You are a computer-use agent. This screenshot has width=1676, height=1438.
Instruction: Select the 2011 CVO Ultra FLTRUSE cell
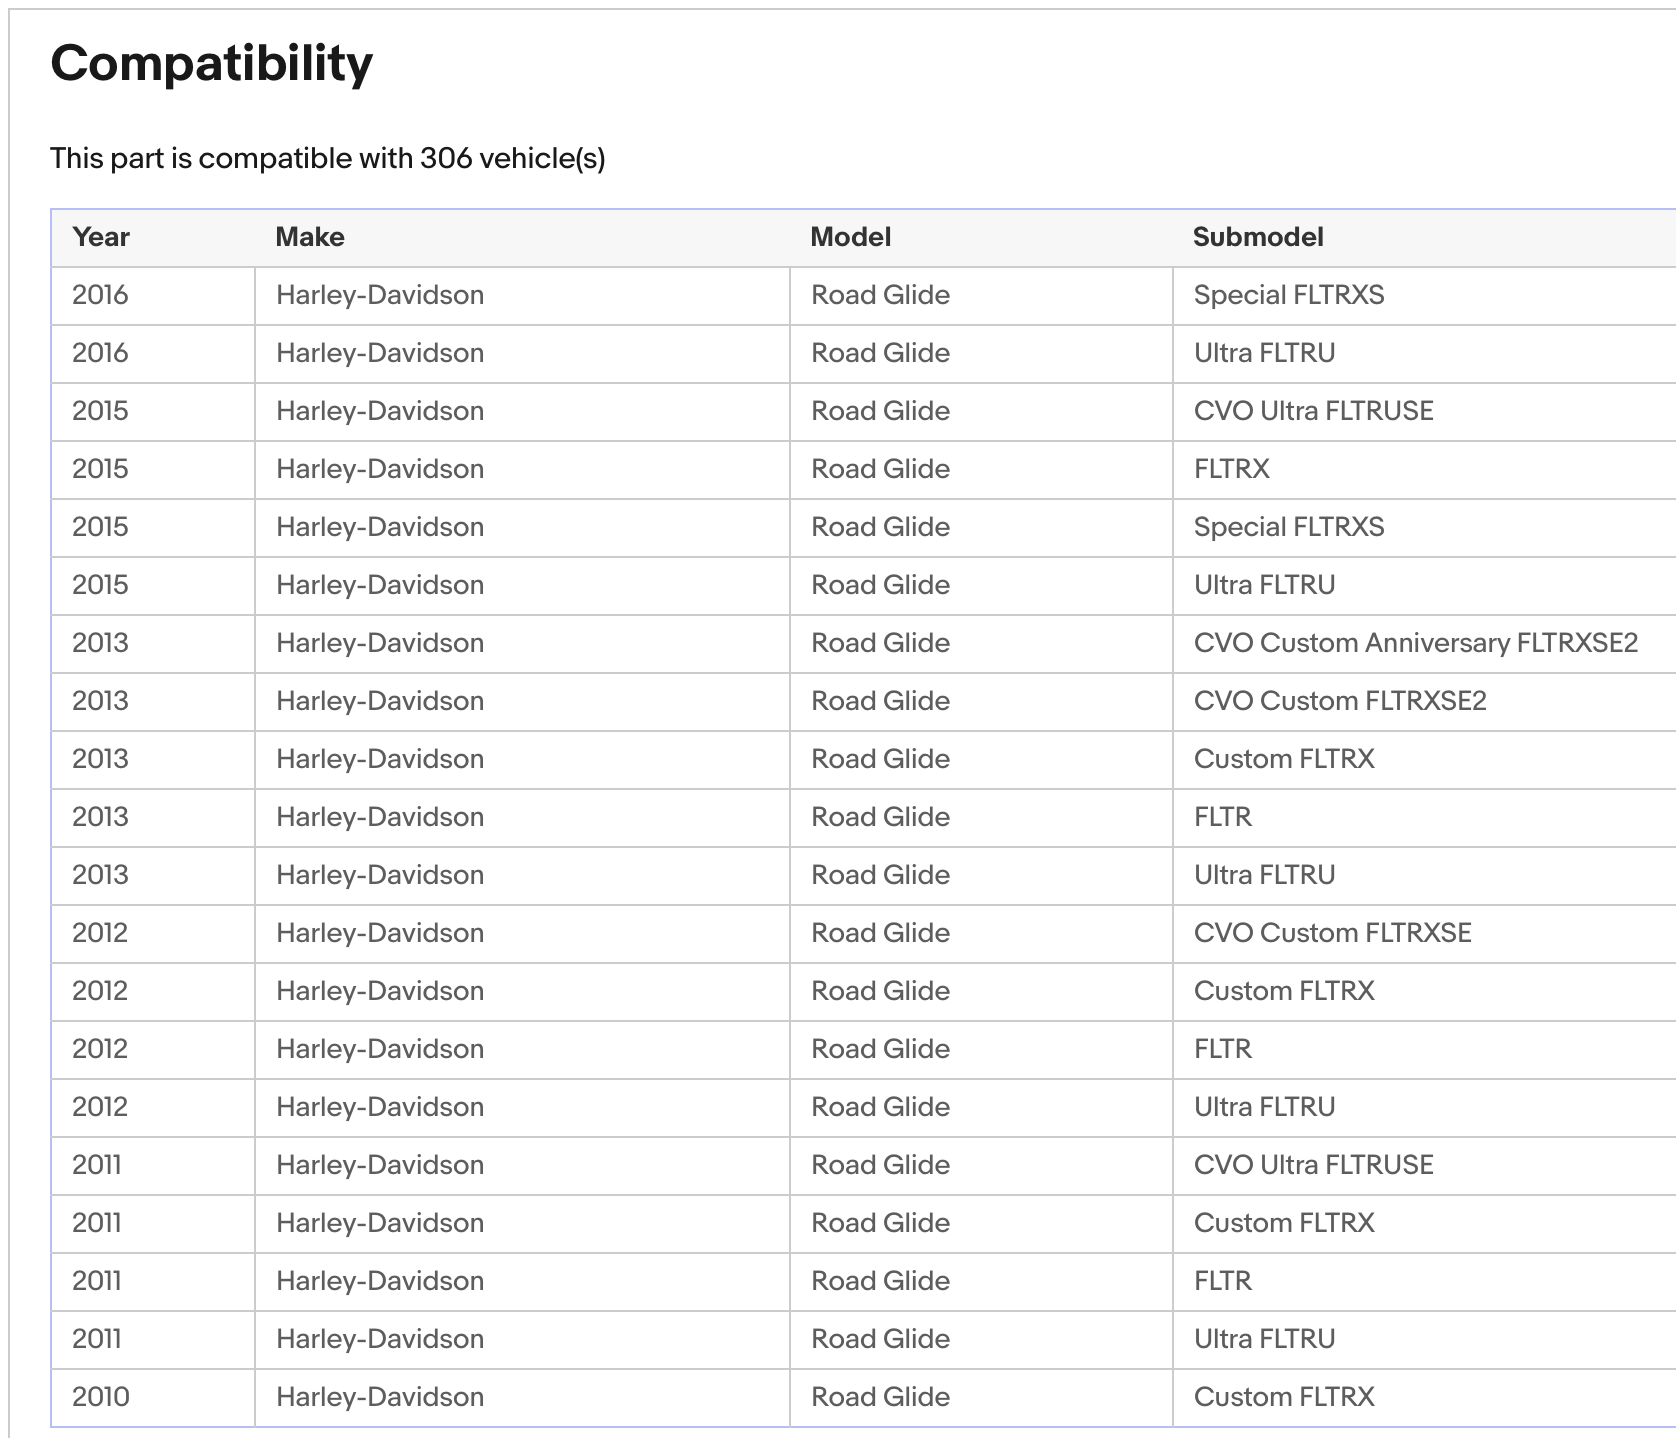coord(1313,1165)
